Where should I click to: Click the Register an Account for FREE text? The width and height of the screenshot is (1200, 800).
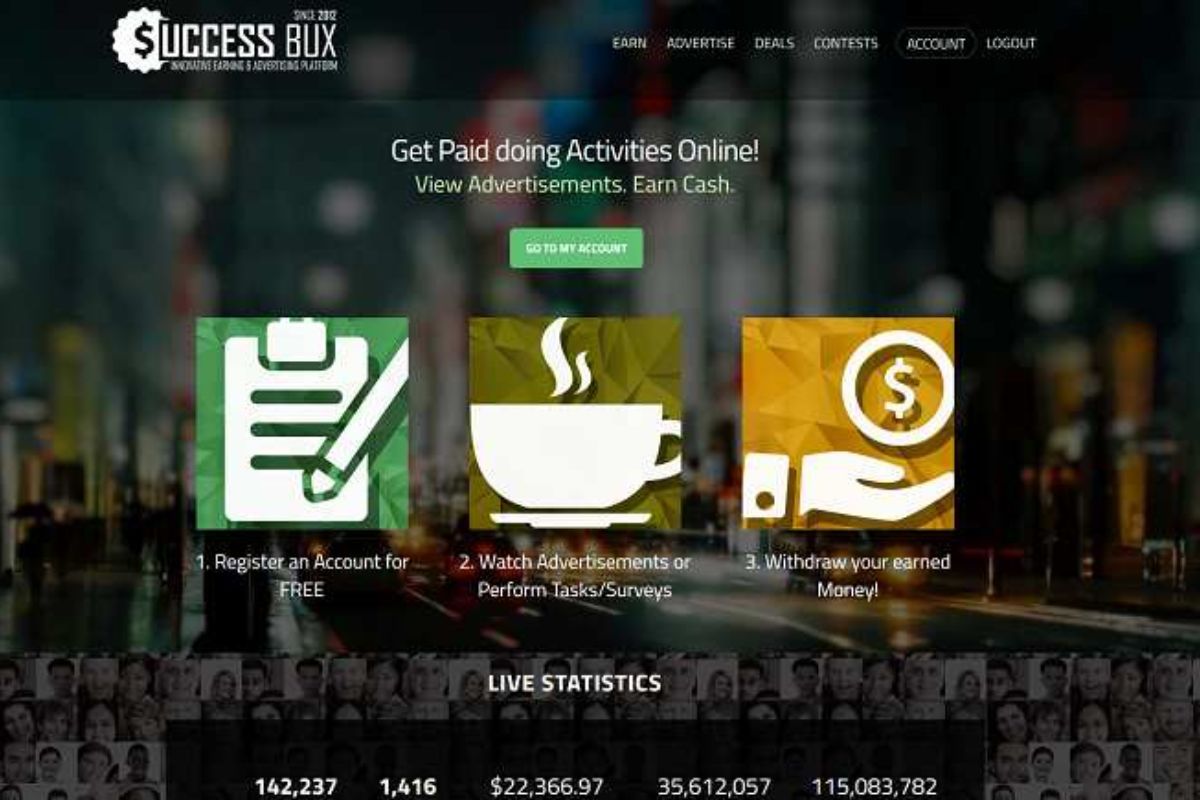point(302,576)
